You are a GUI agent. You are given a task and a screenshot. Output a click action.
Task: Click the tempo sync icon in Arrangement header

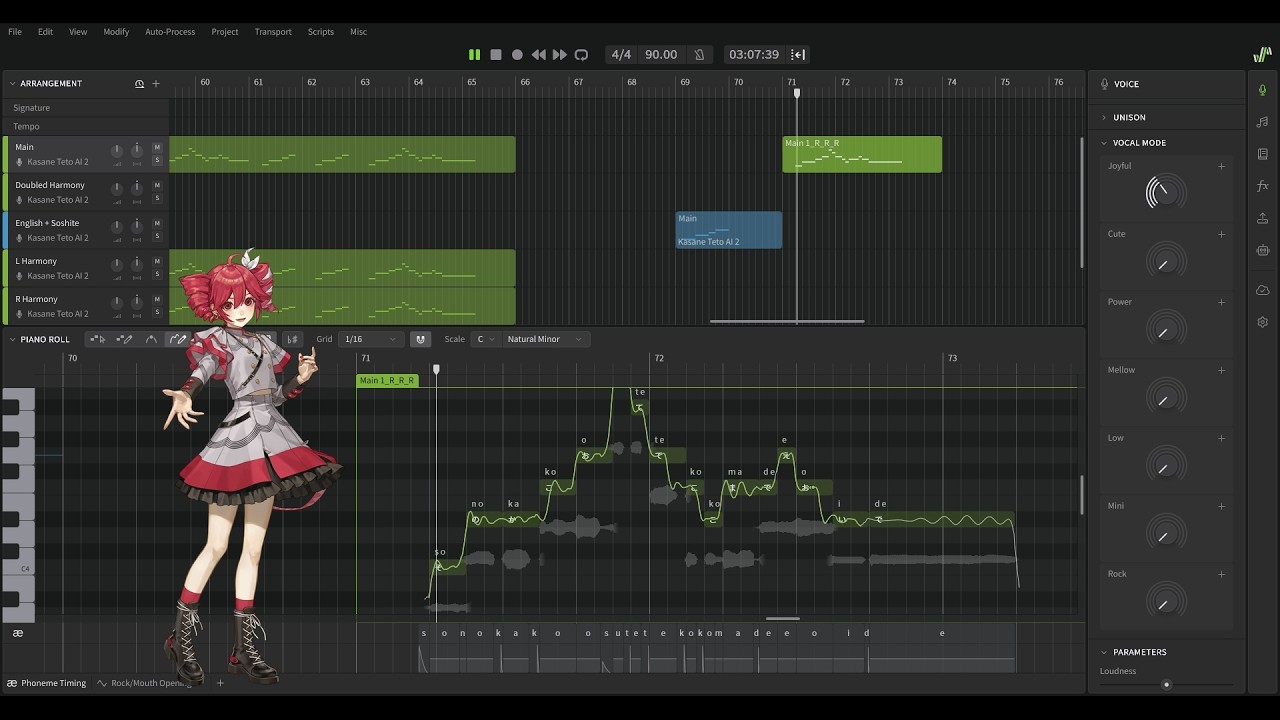[139, 84]
